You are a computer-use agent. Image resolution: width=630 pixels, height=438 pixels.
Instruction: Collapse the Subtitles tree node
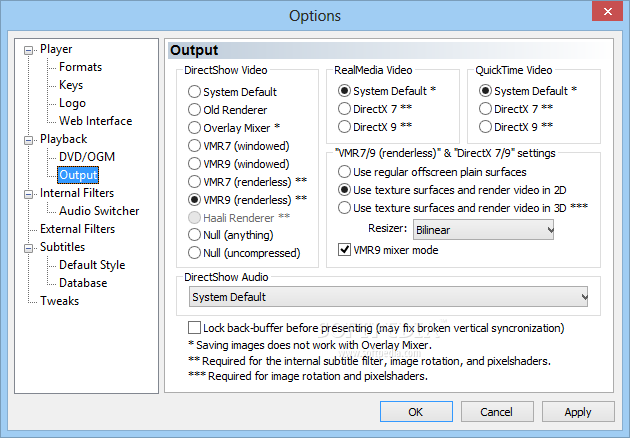pos(29,249)
